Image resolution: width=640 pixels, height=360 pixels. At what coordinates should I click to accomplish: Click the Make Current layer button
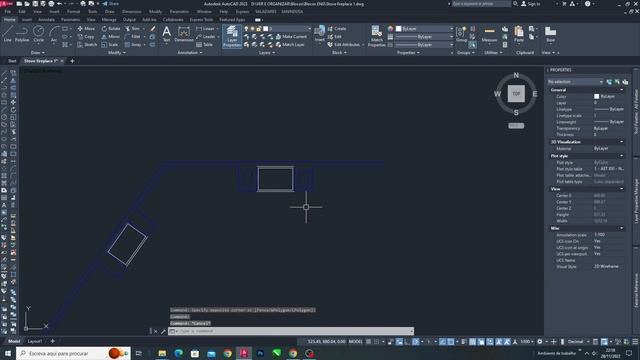point(291,36)
